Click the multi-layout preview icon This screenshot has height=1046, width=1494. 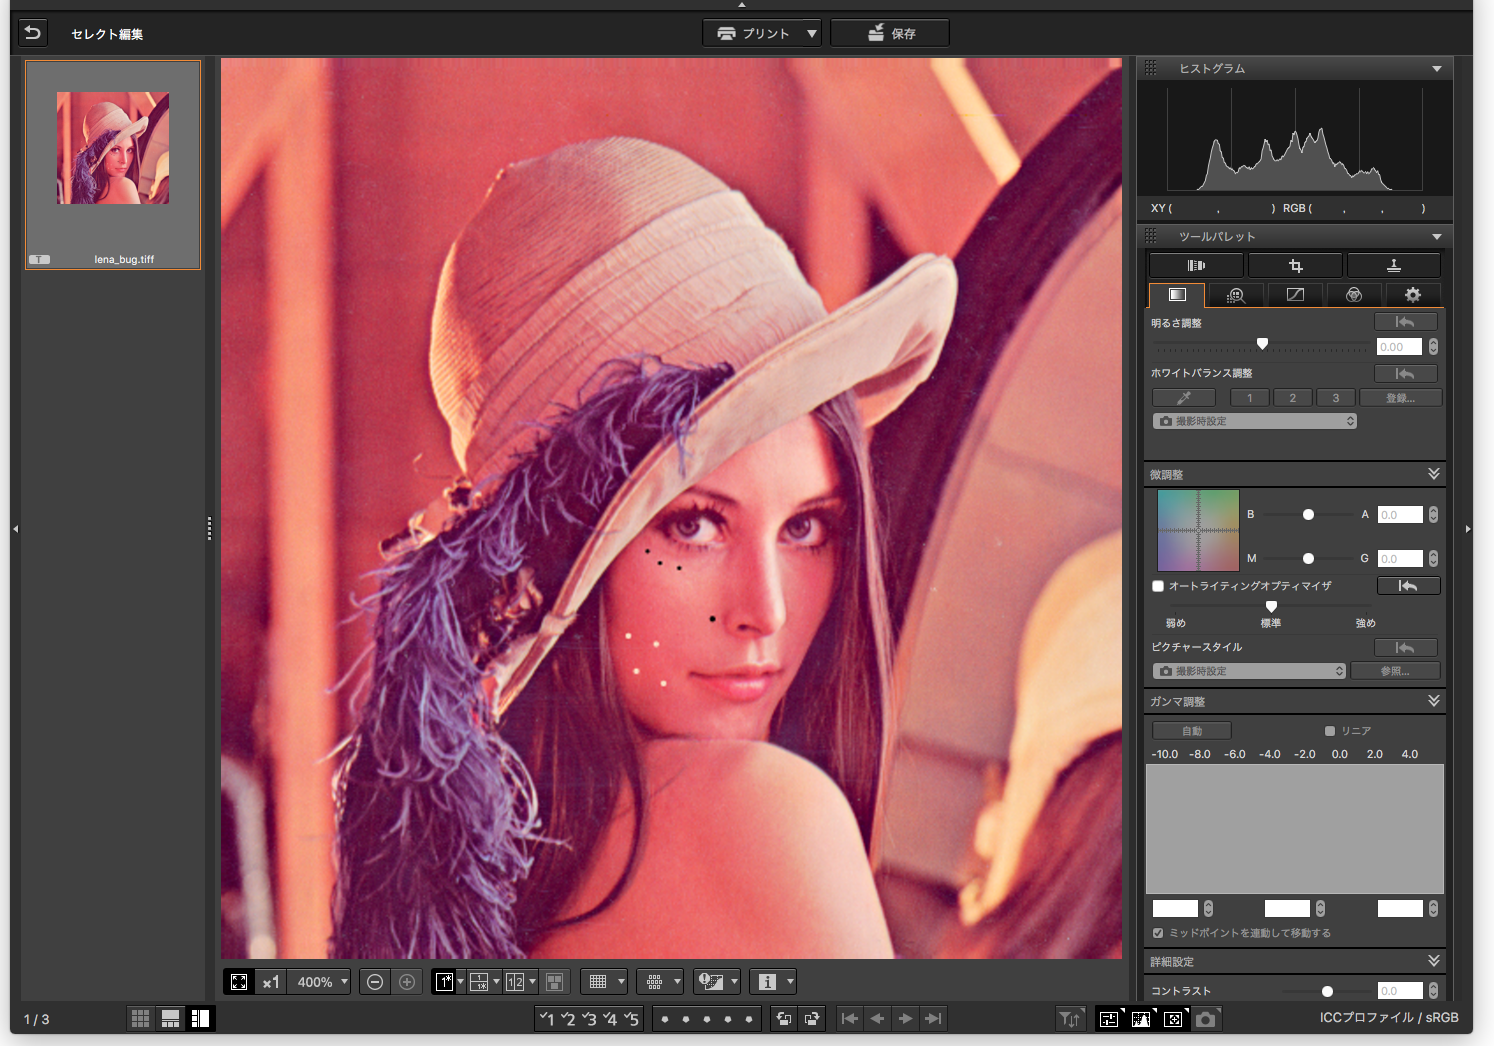click(x=556, y=982)
